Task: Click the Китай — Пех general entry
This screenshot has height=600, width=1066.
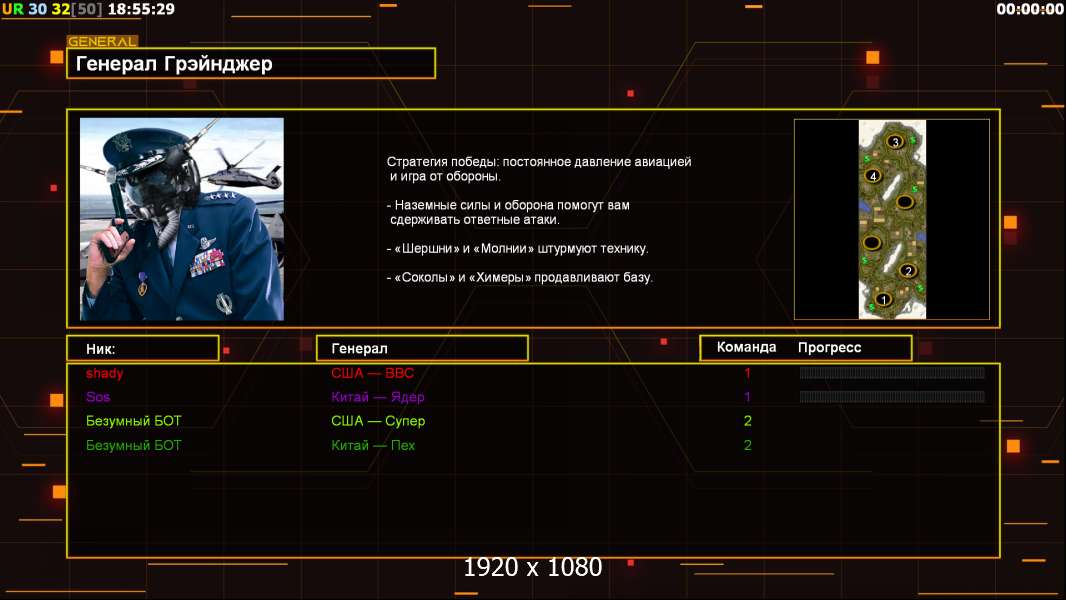Action: coord(373,445)
